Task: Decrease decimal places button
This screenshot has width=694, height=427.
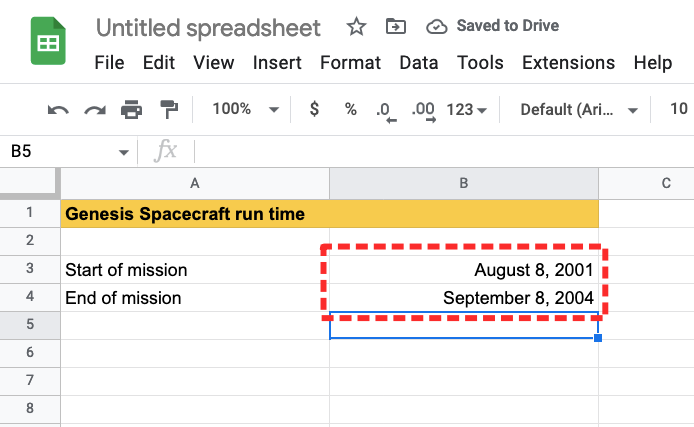Action: click(383, 110)
